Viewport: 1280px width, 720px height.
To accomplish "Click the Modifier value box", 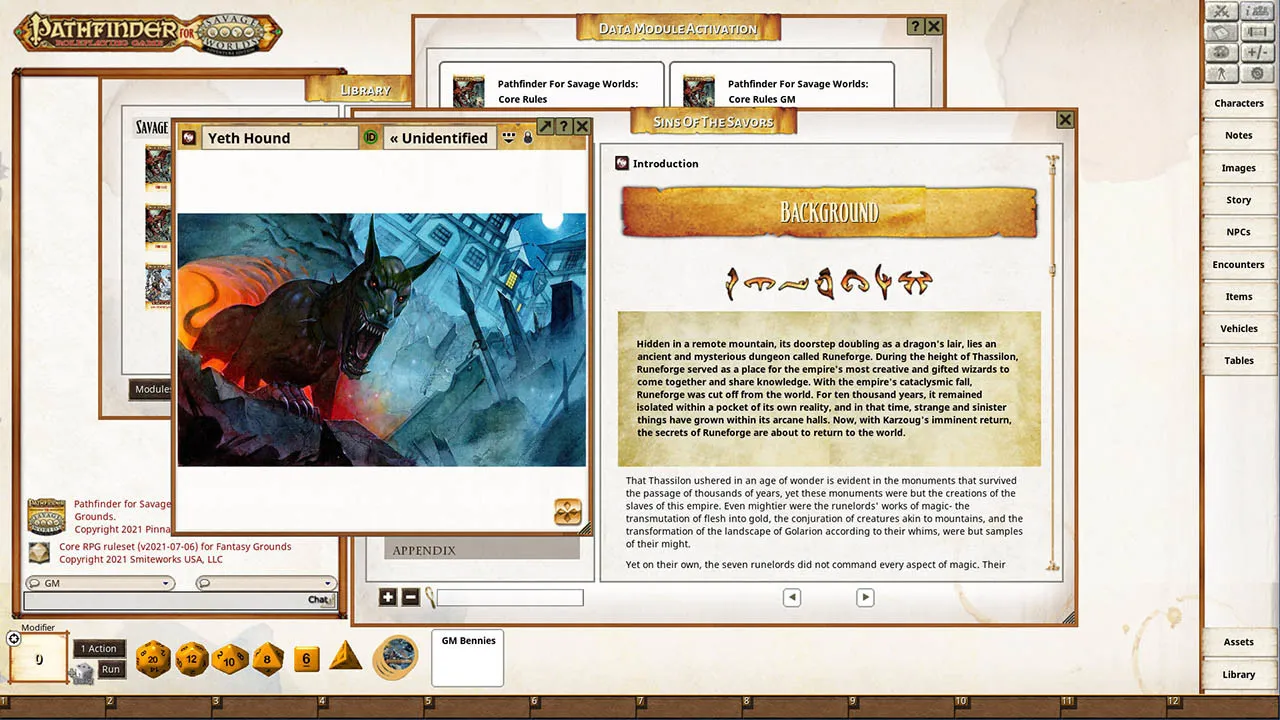I will [39, 659].
